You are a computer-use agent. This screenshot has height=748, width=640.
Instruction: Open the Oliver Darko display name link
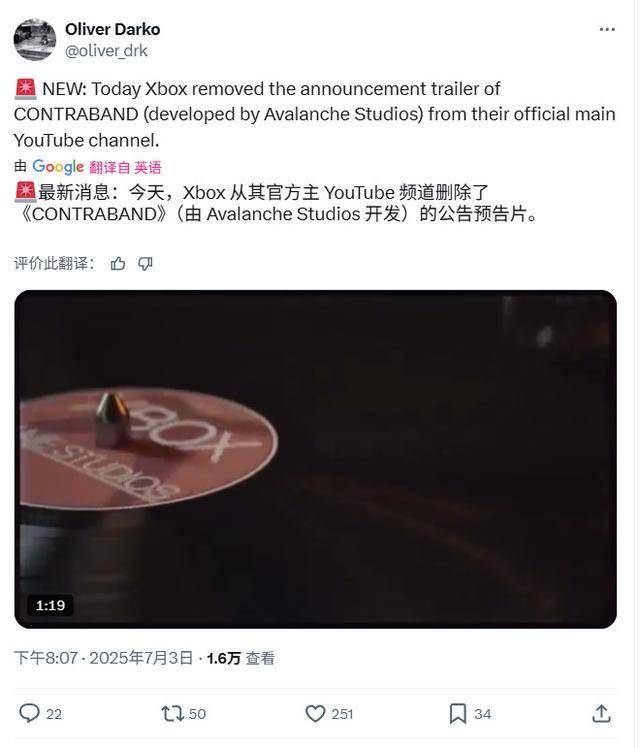pos(113,30)
